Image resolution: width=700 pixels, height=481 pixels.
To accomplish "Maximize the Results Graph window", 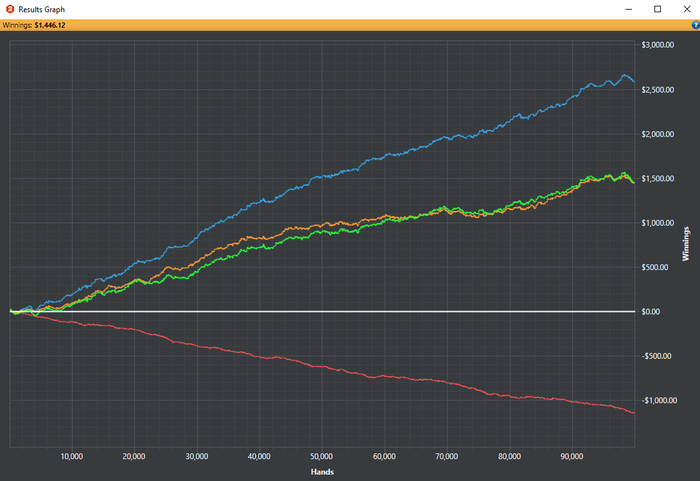I will click(x=657, y=9).
